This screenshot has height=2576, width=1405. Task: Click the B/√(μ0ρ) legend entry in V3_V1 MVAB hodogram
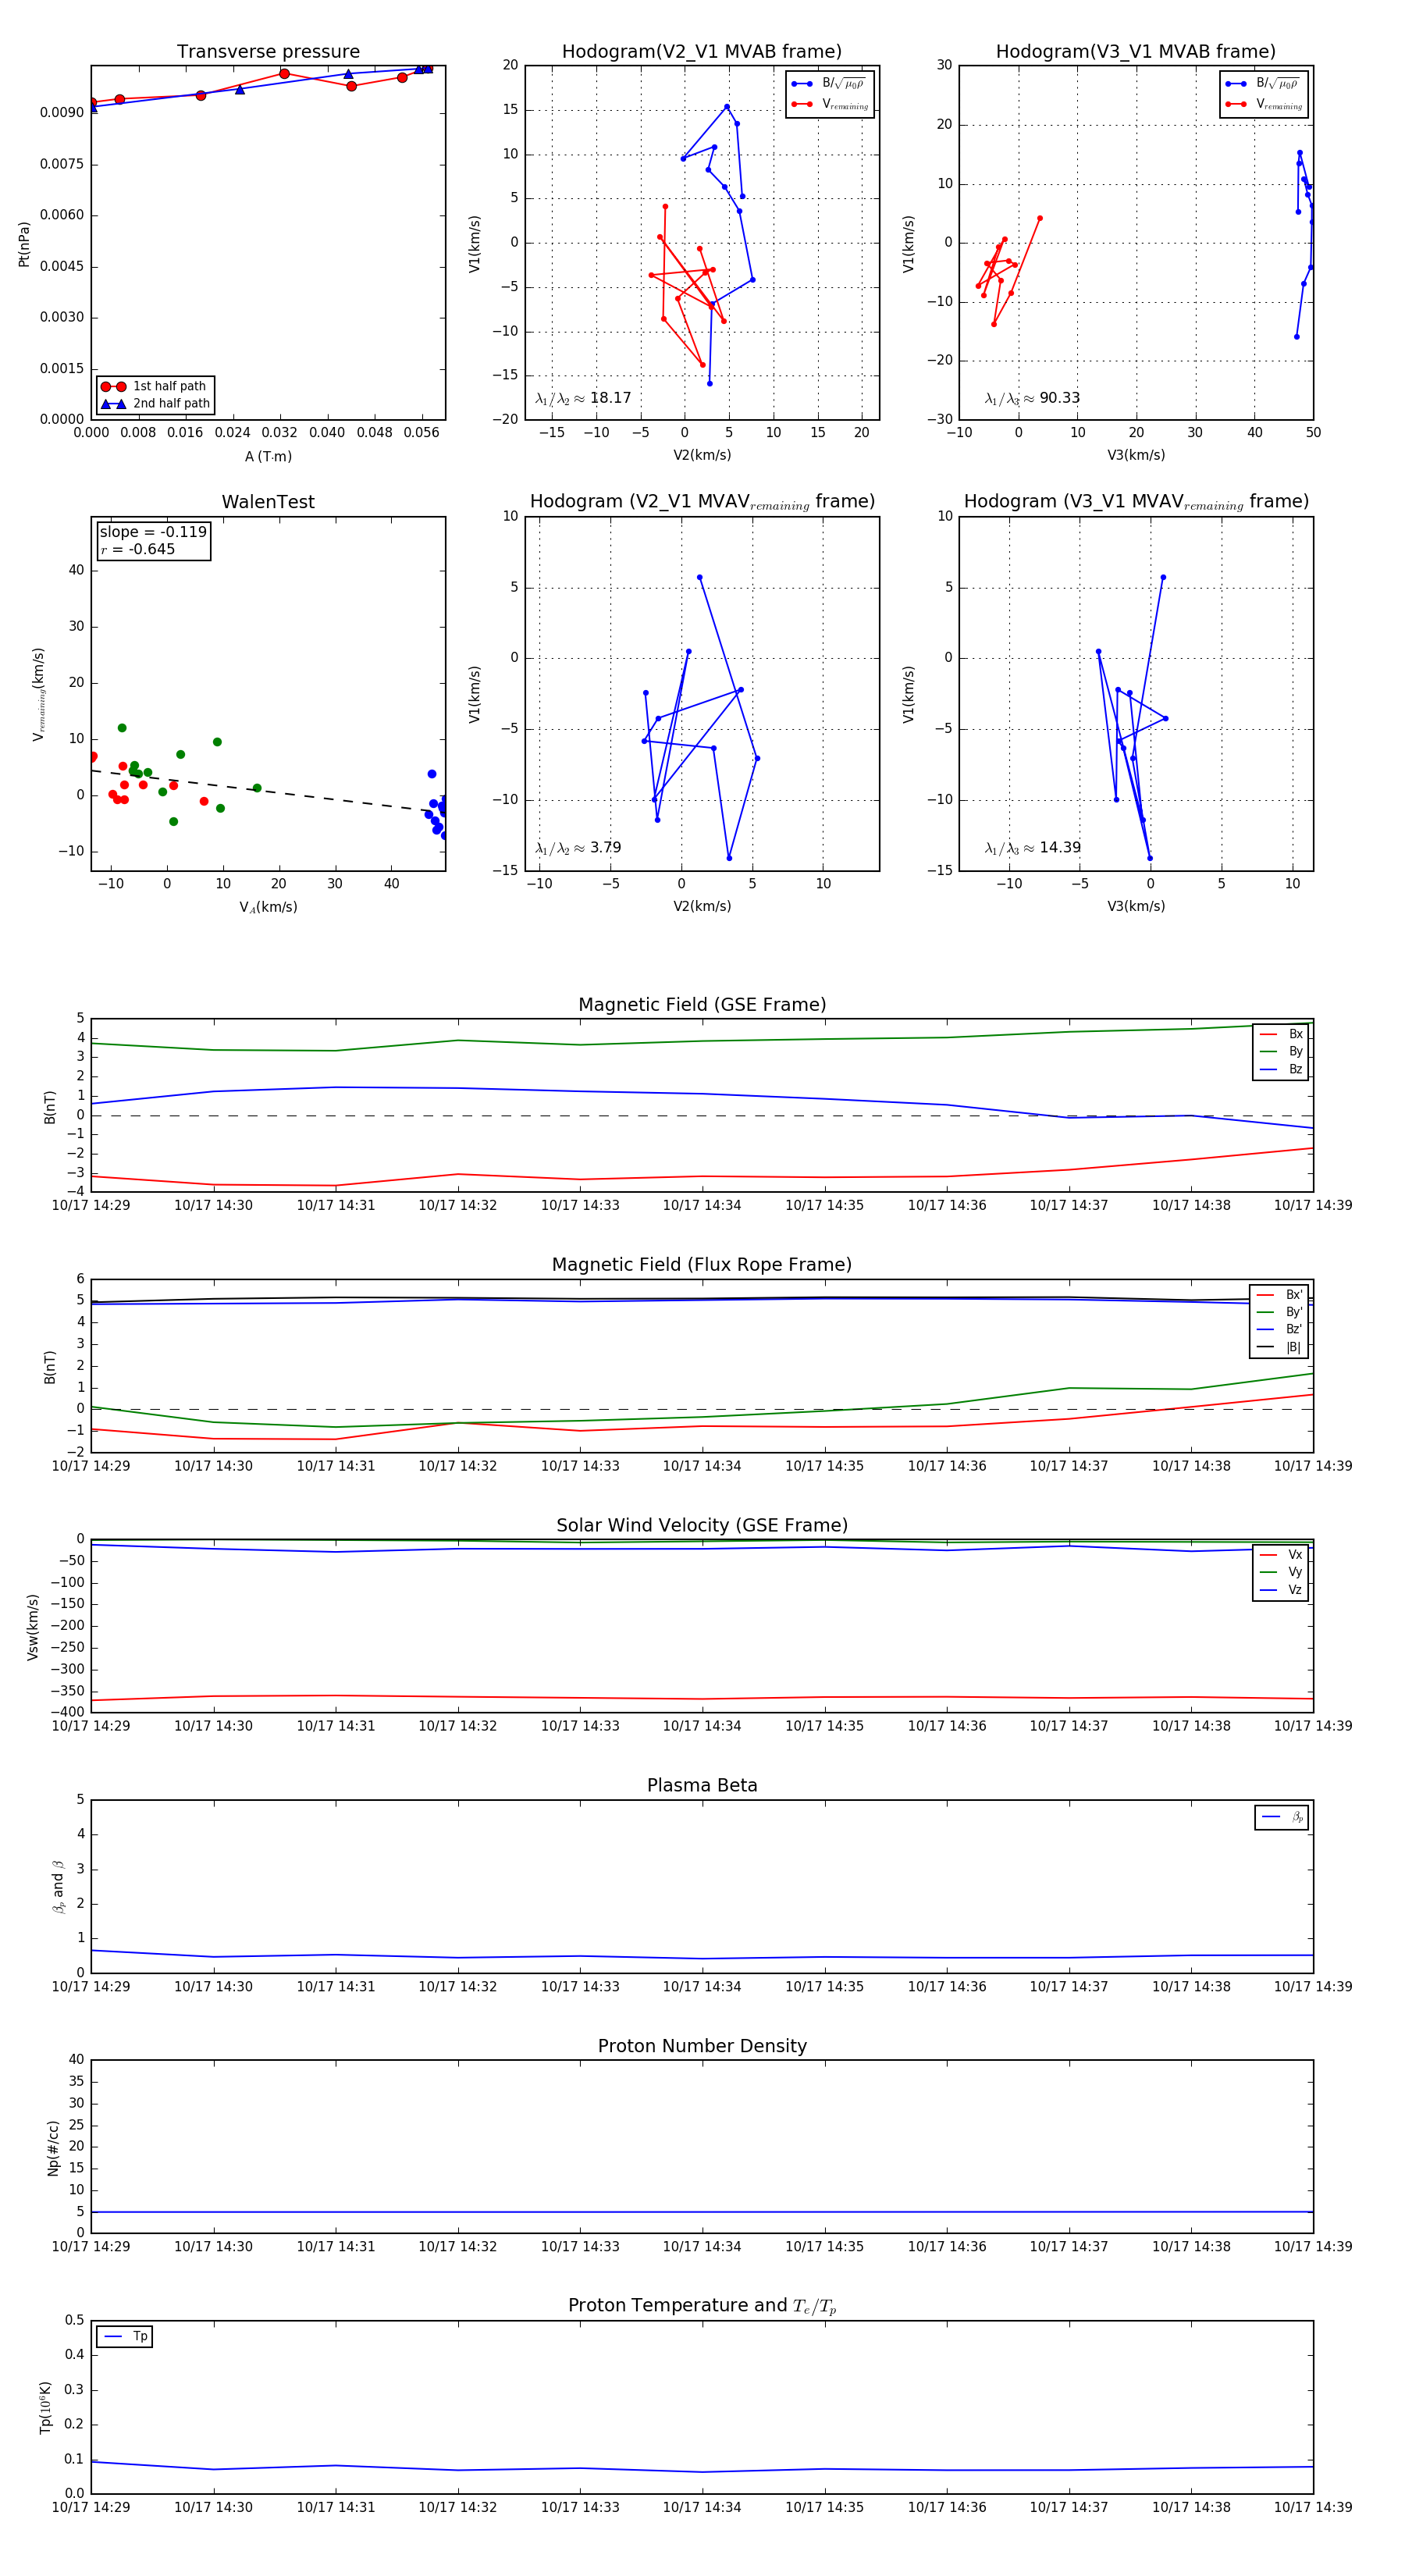pyautogui.click(x=1263, y=84)
